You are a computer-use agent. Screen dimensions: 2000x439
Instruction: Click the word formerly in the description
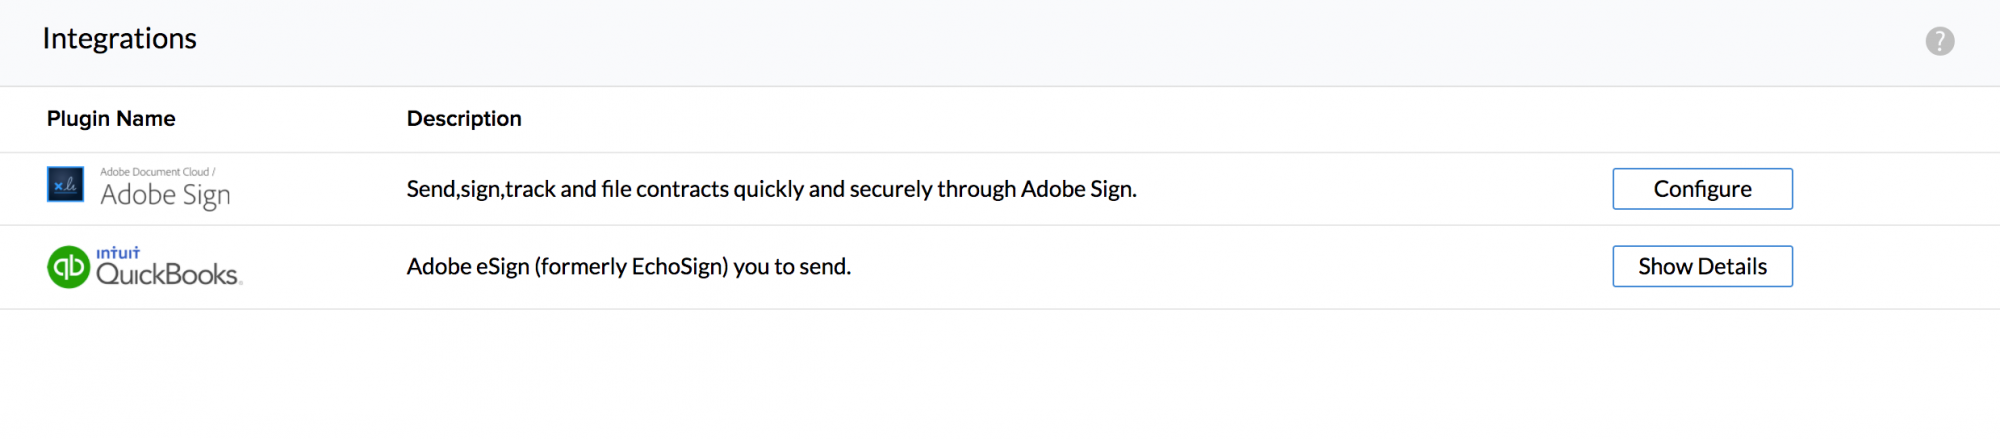574,267
